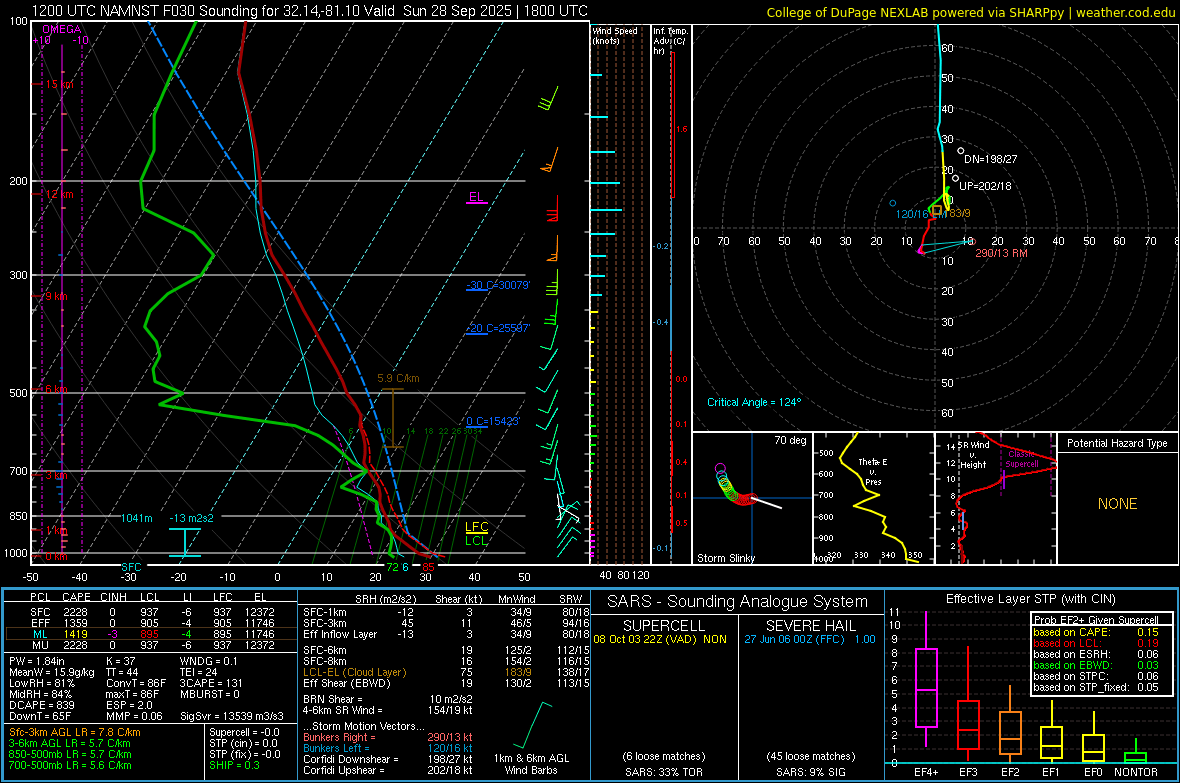Select the MU parcel row
The height and width of the screenshot is (783, 1180).
[x=151, y=645]
